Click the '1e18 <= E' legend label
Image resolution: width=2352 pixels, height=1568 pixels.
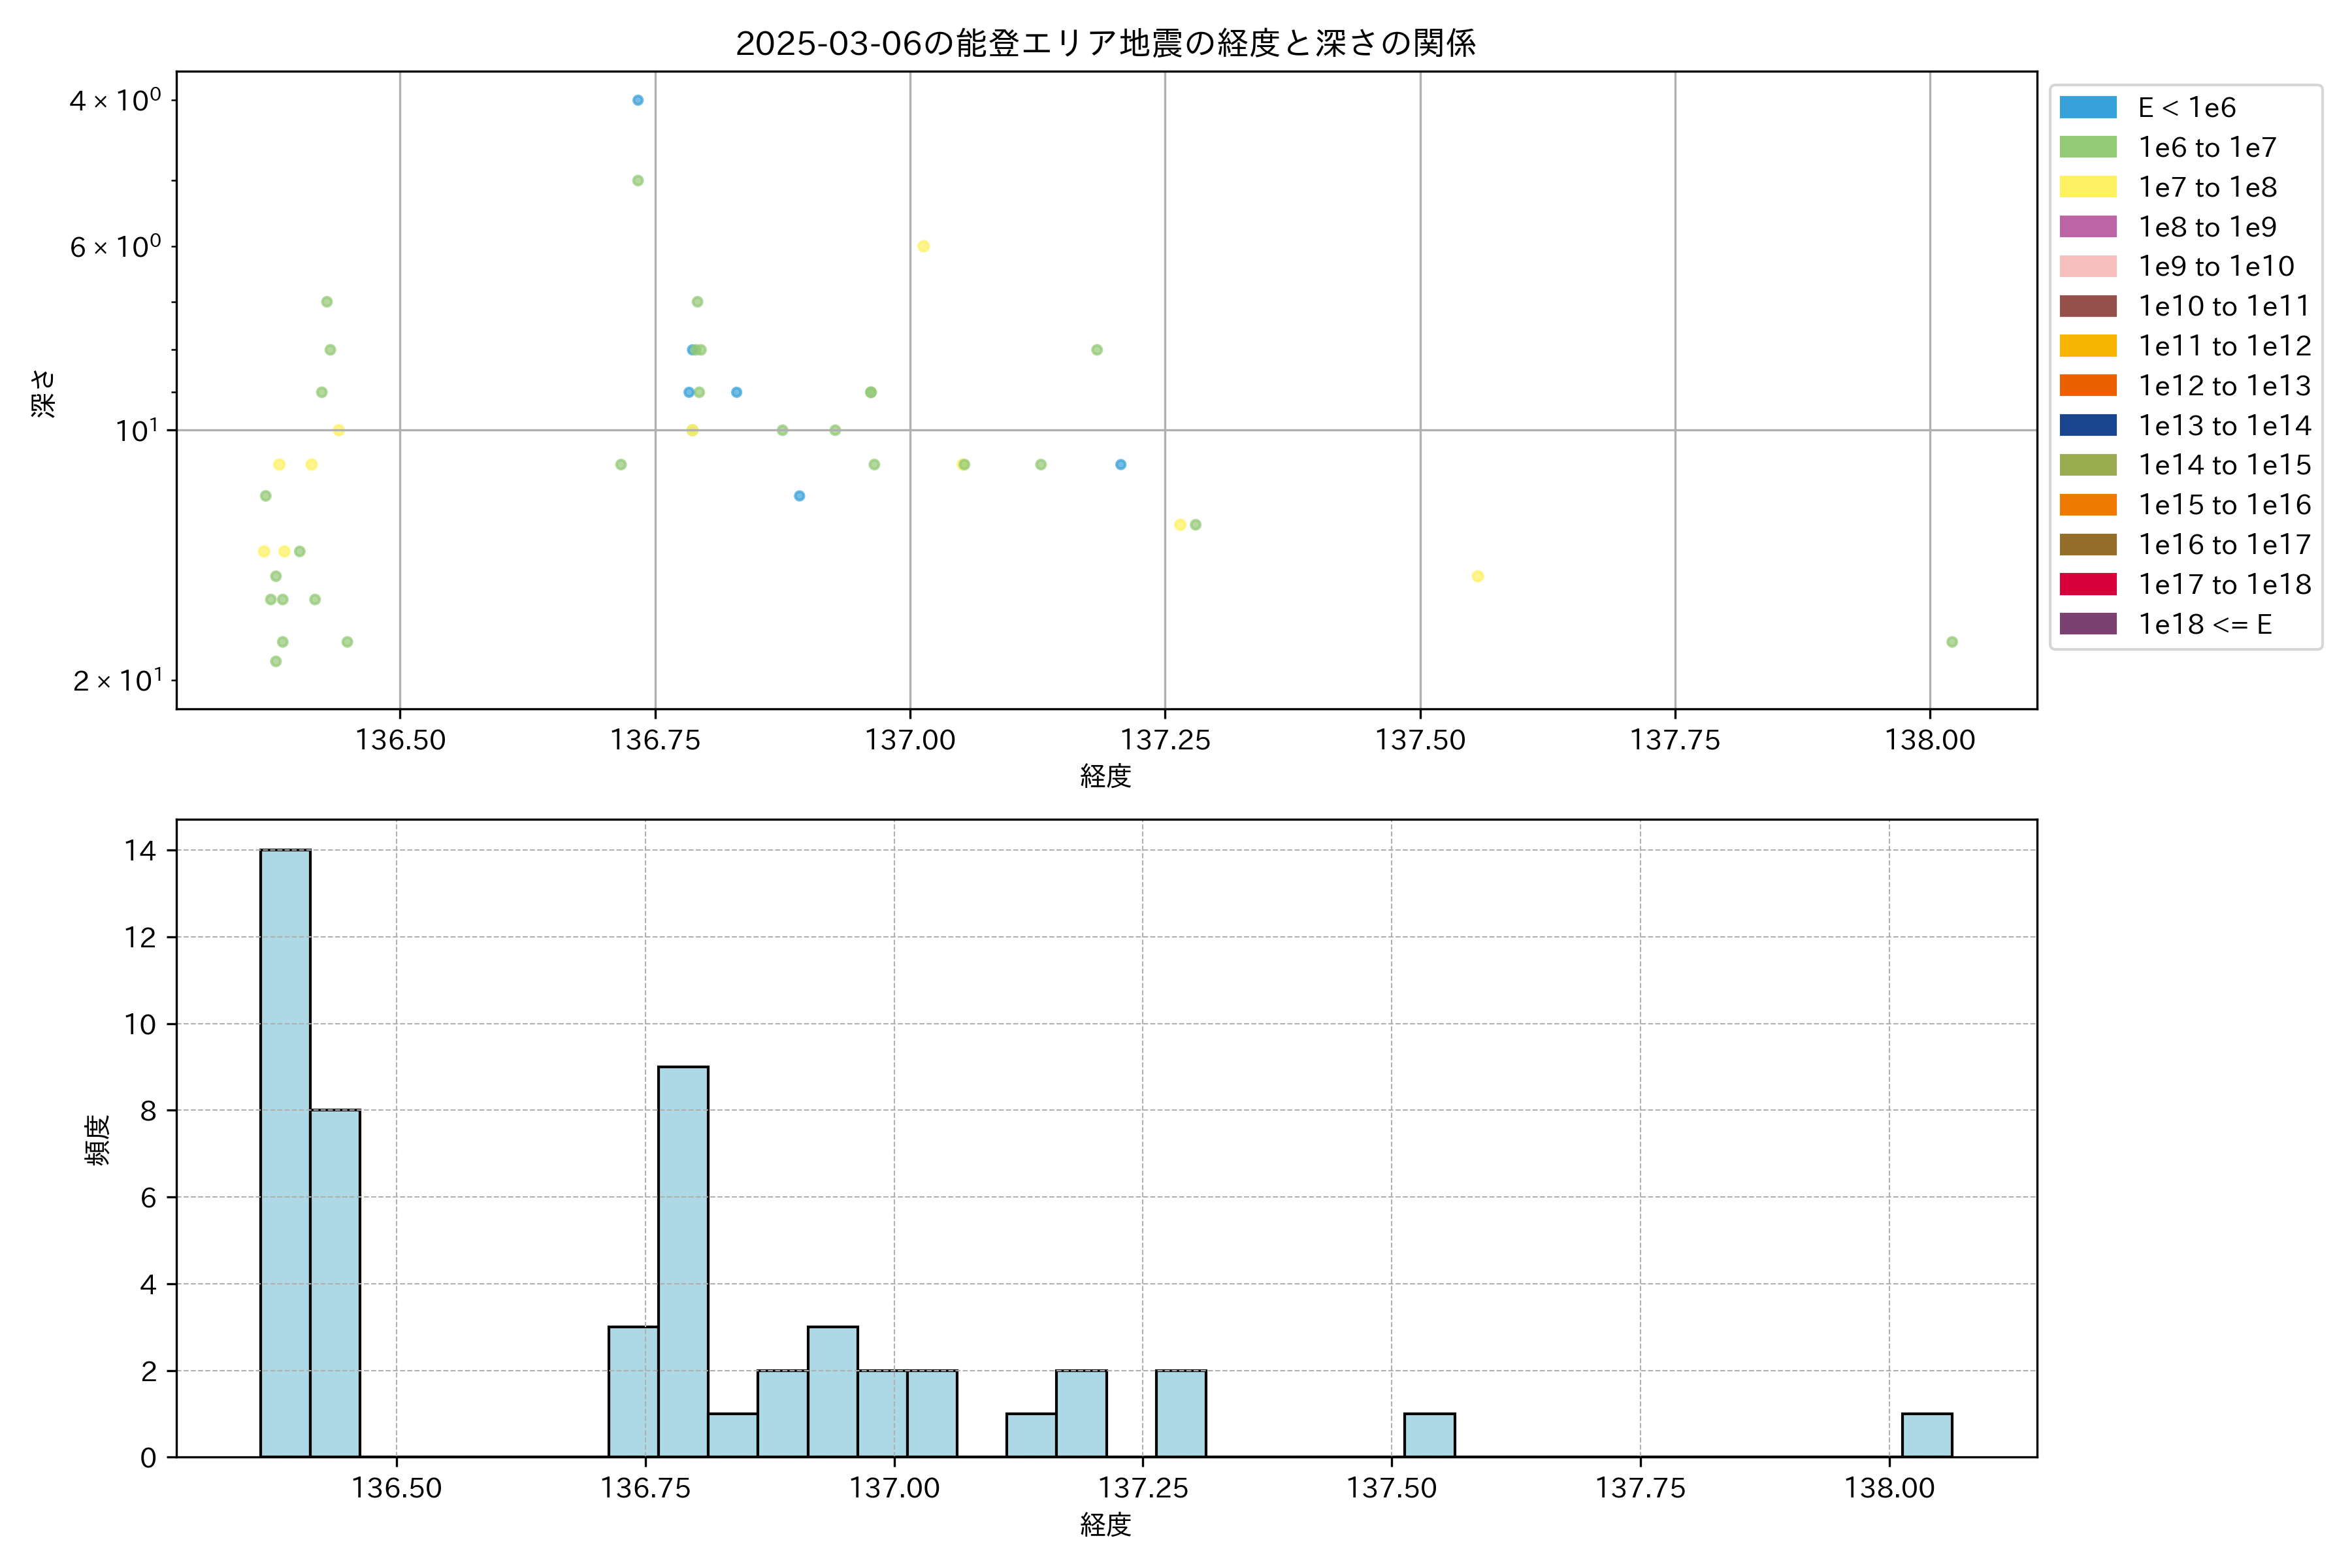[2205, 625]
